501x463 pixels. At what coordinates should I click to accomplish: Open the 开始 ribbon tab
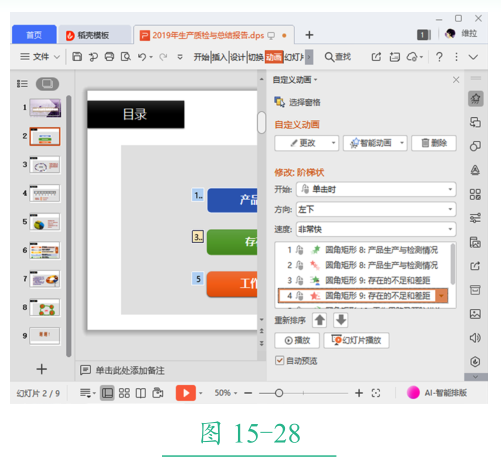coord(201,57)
